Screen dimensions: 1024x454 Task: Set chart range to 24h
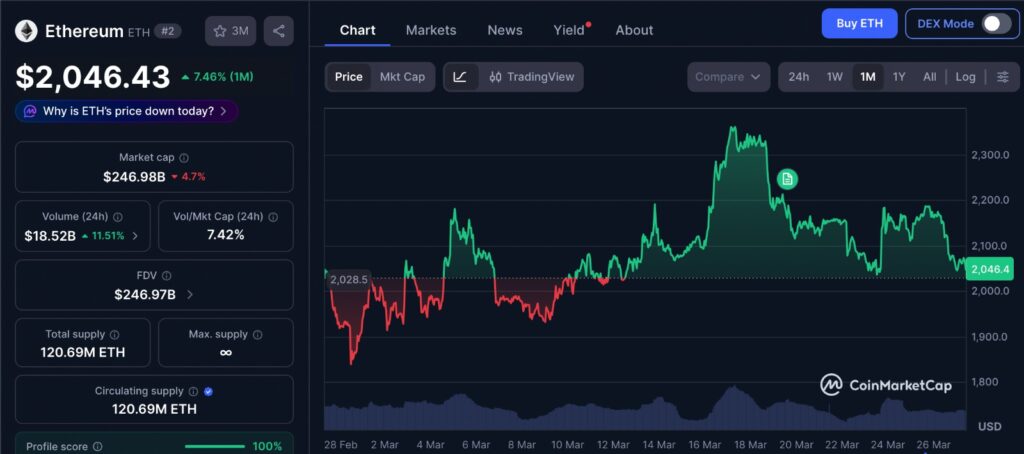(x=799, y=77)
